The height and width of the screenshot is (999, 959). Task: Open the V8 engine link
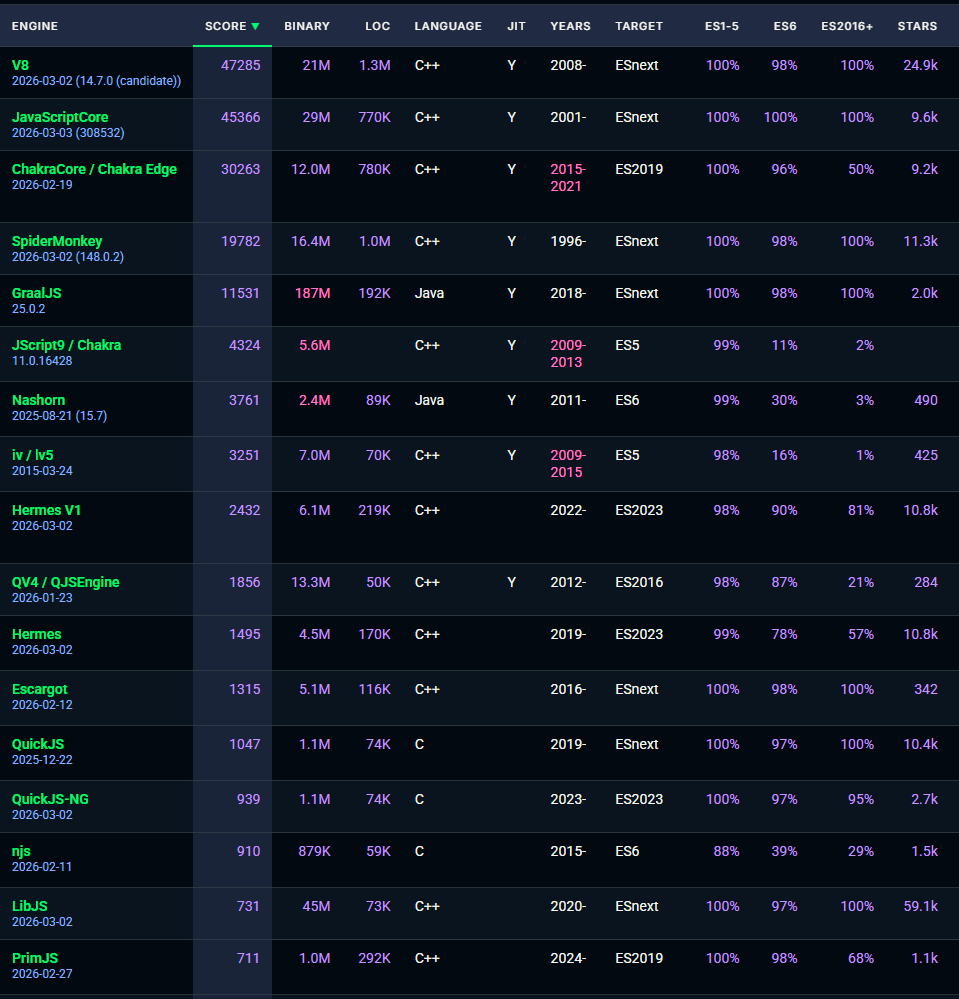click(20, 65)
